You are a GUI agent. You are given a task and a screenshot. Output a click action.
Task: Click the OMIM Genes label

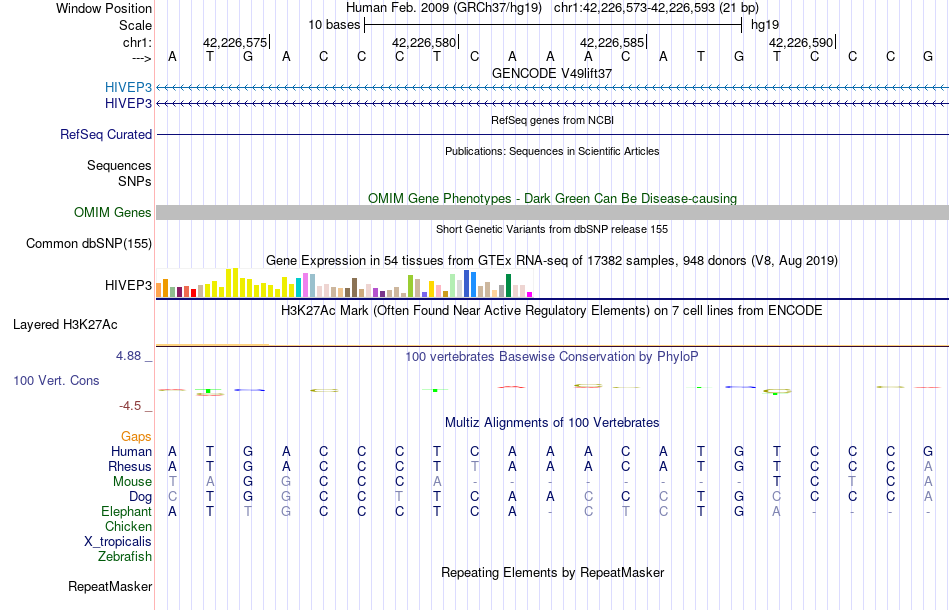113,213
